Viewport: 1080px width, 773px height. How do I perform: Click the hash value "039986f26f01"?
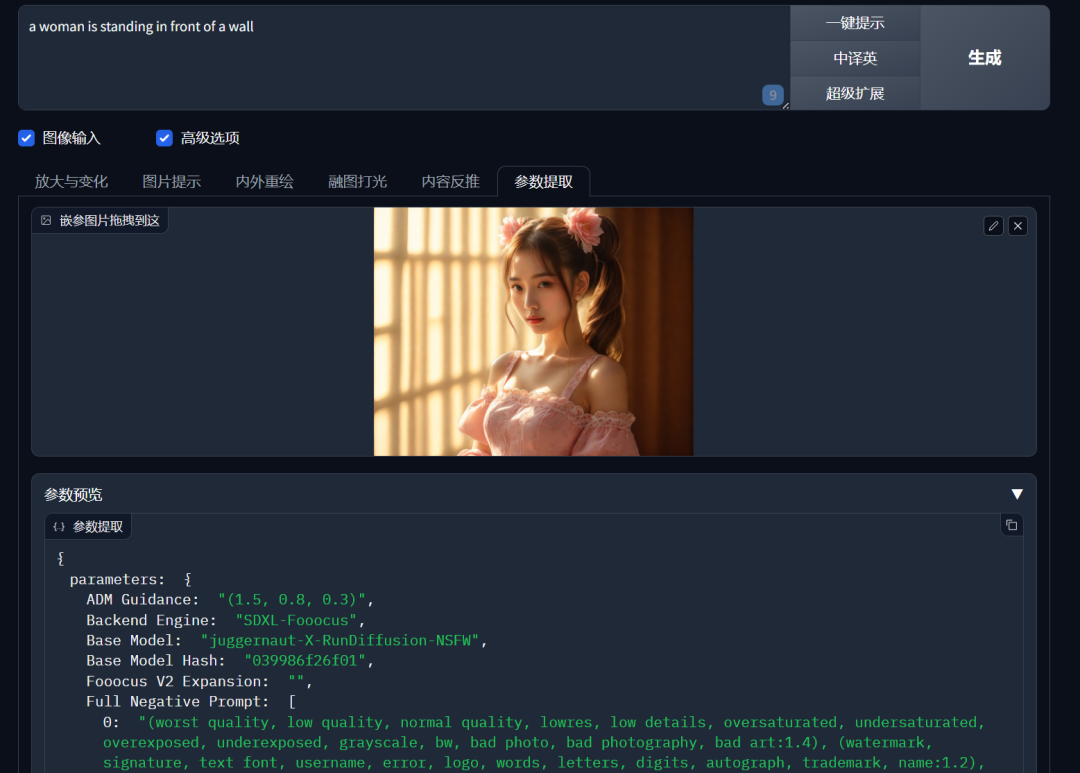click(x=304, y=661)
